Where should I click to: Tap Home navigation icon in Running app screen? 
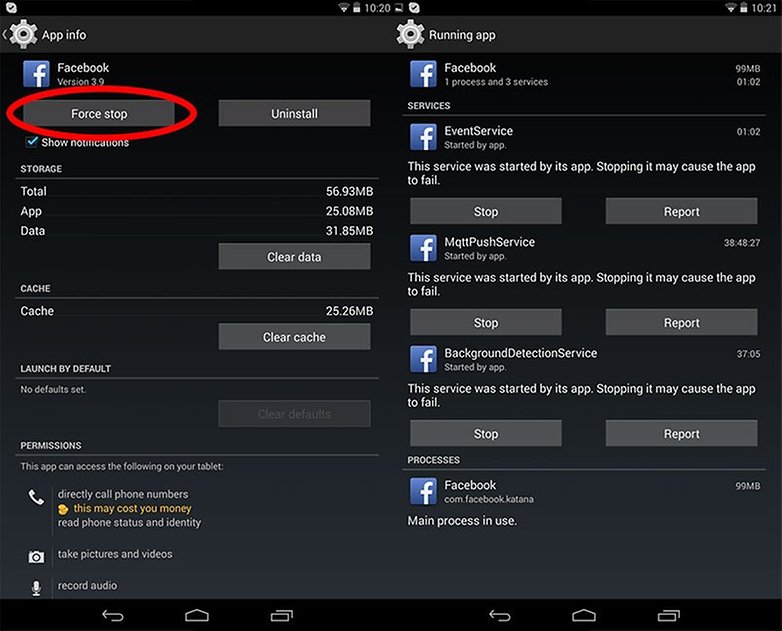pyautogui.click(x=584, y=616)
